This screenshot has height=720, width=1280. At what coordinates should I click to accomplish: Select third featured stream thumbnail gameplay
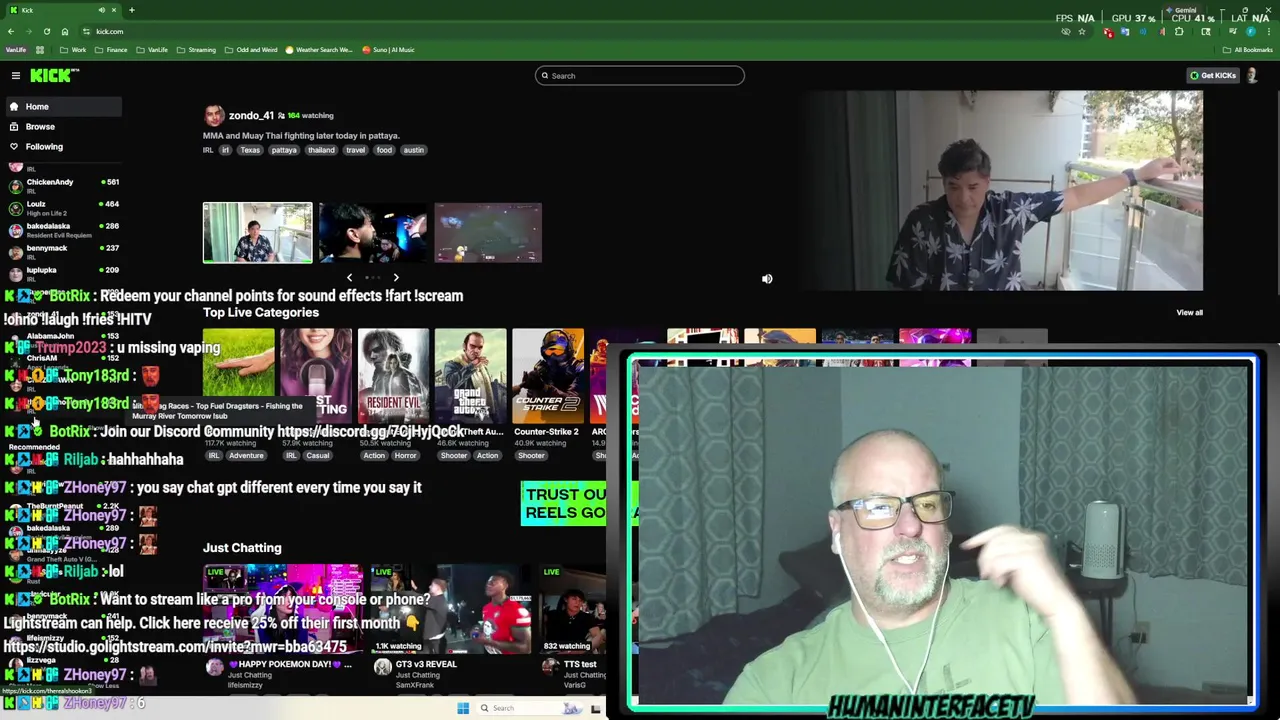488,233
